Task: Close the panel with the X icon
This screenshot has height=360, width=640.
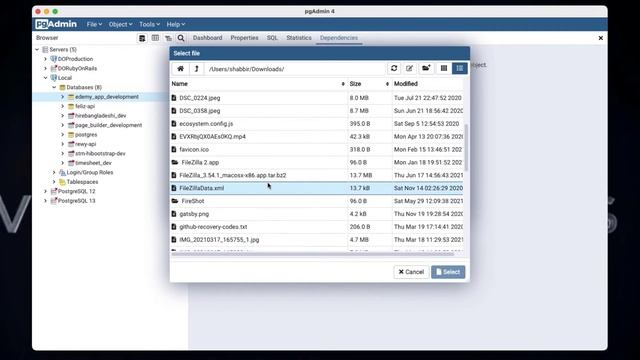Action: pos(600,38)
